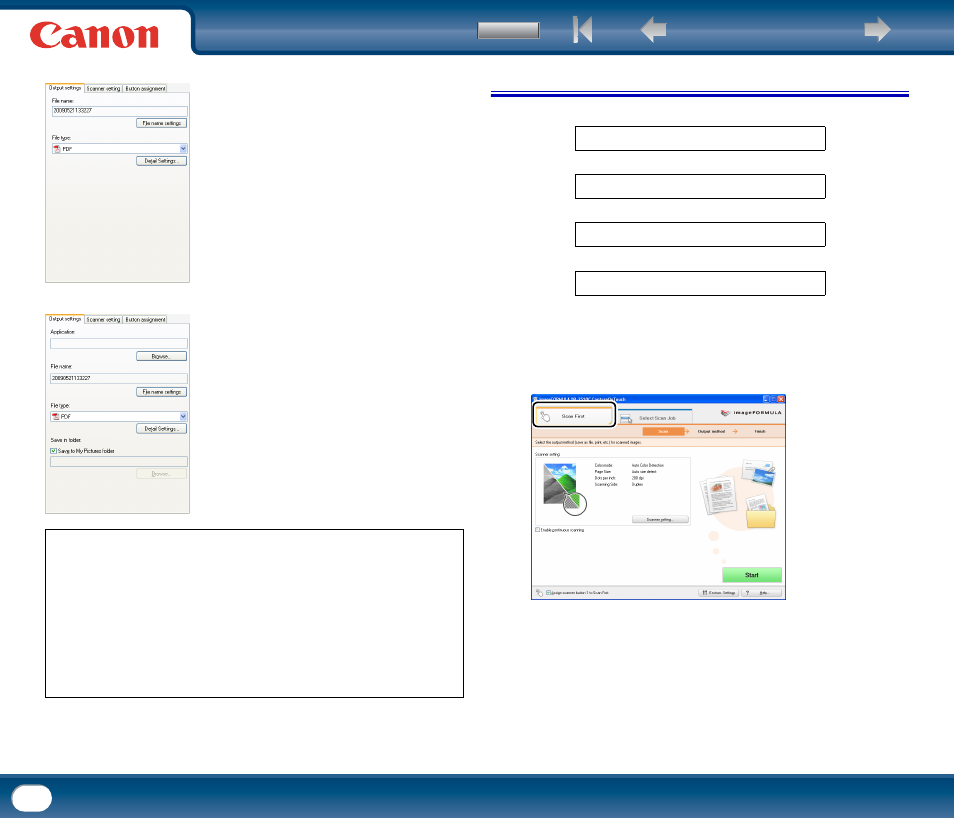Screen dimensions: 954x818
Task: Expand File type dropdown in panel with Application field
Action: [x=183, y=416]
